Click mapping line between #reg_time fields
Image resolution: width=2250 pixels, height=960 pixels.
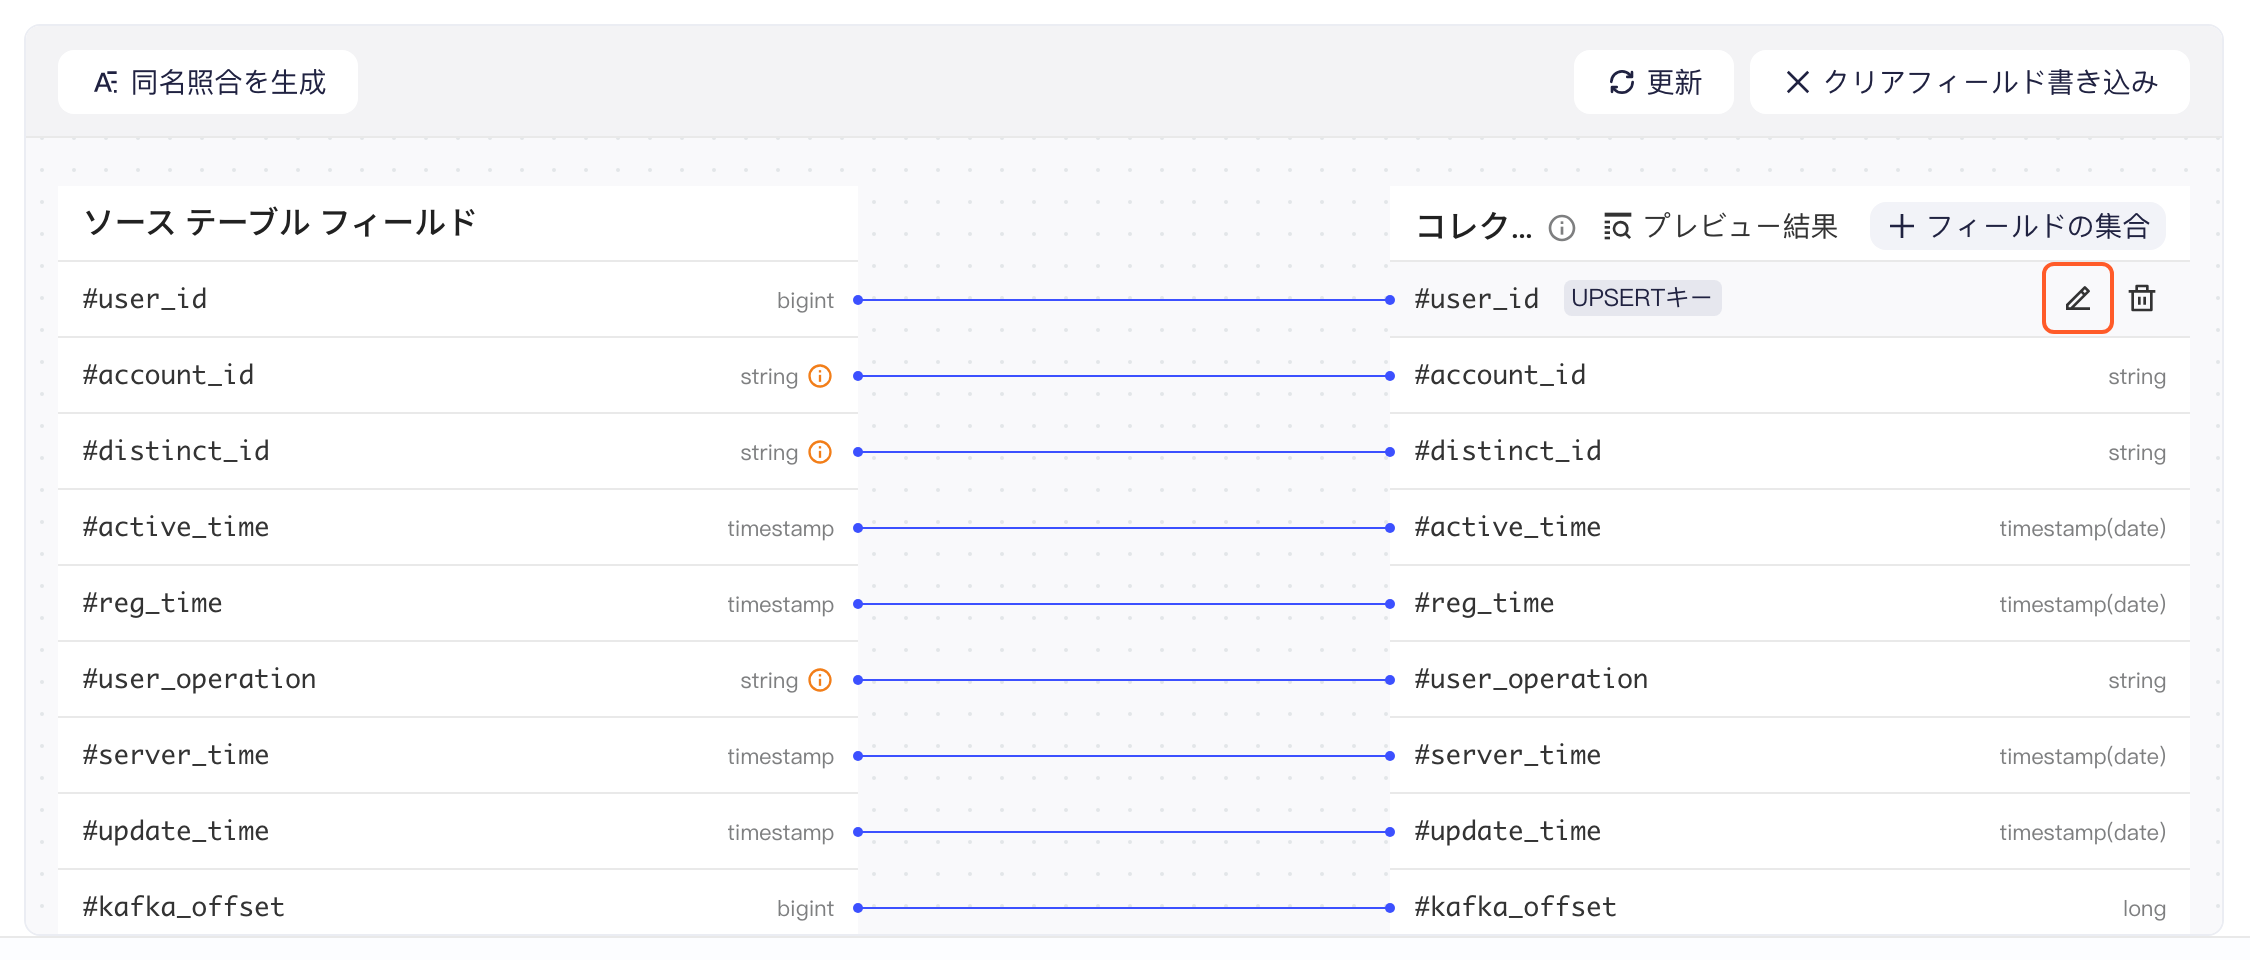pos(1124,604)
